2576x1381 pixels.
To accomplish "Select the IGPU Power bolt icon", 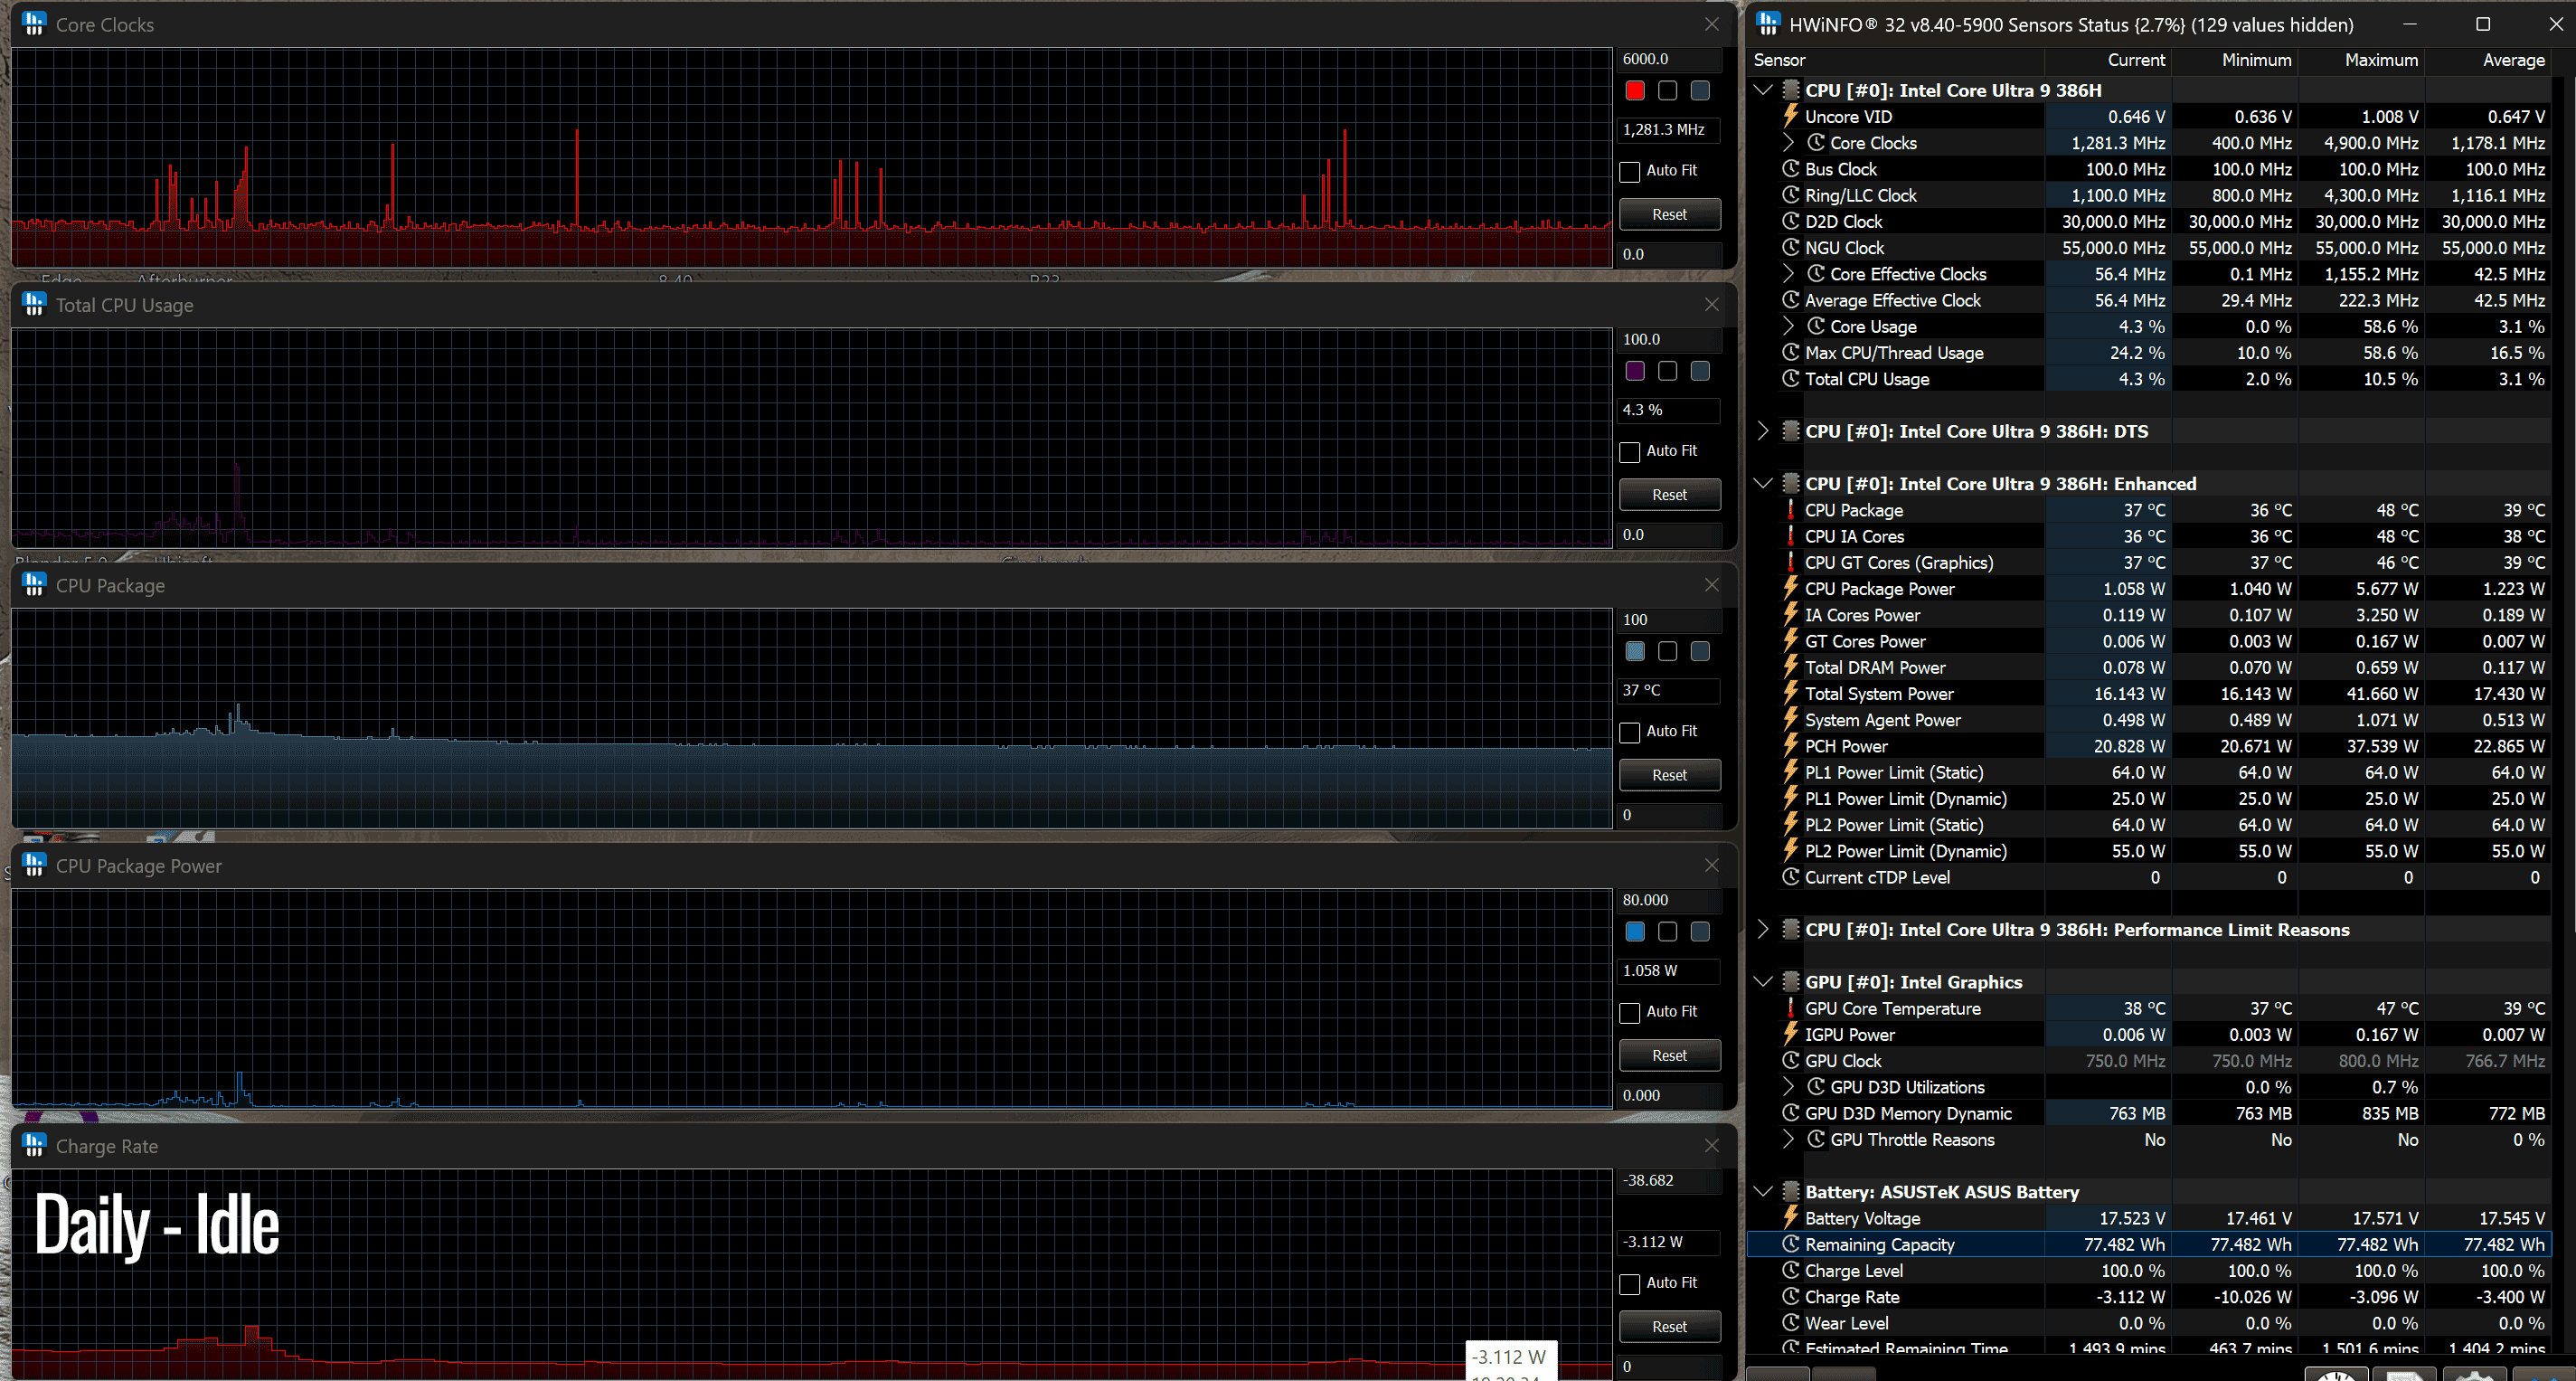I will [1791, 1034].
